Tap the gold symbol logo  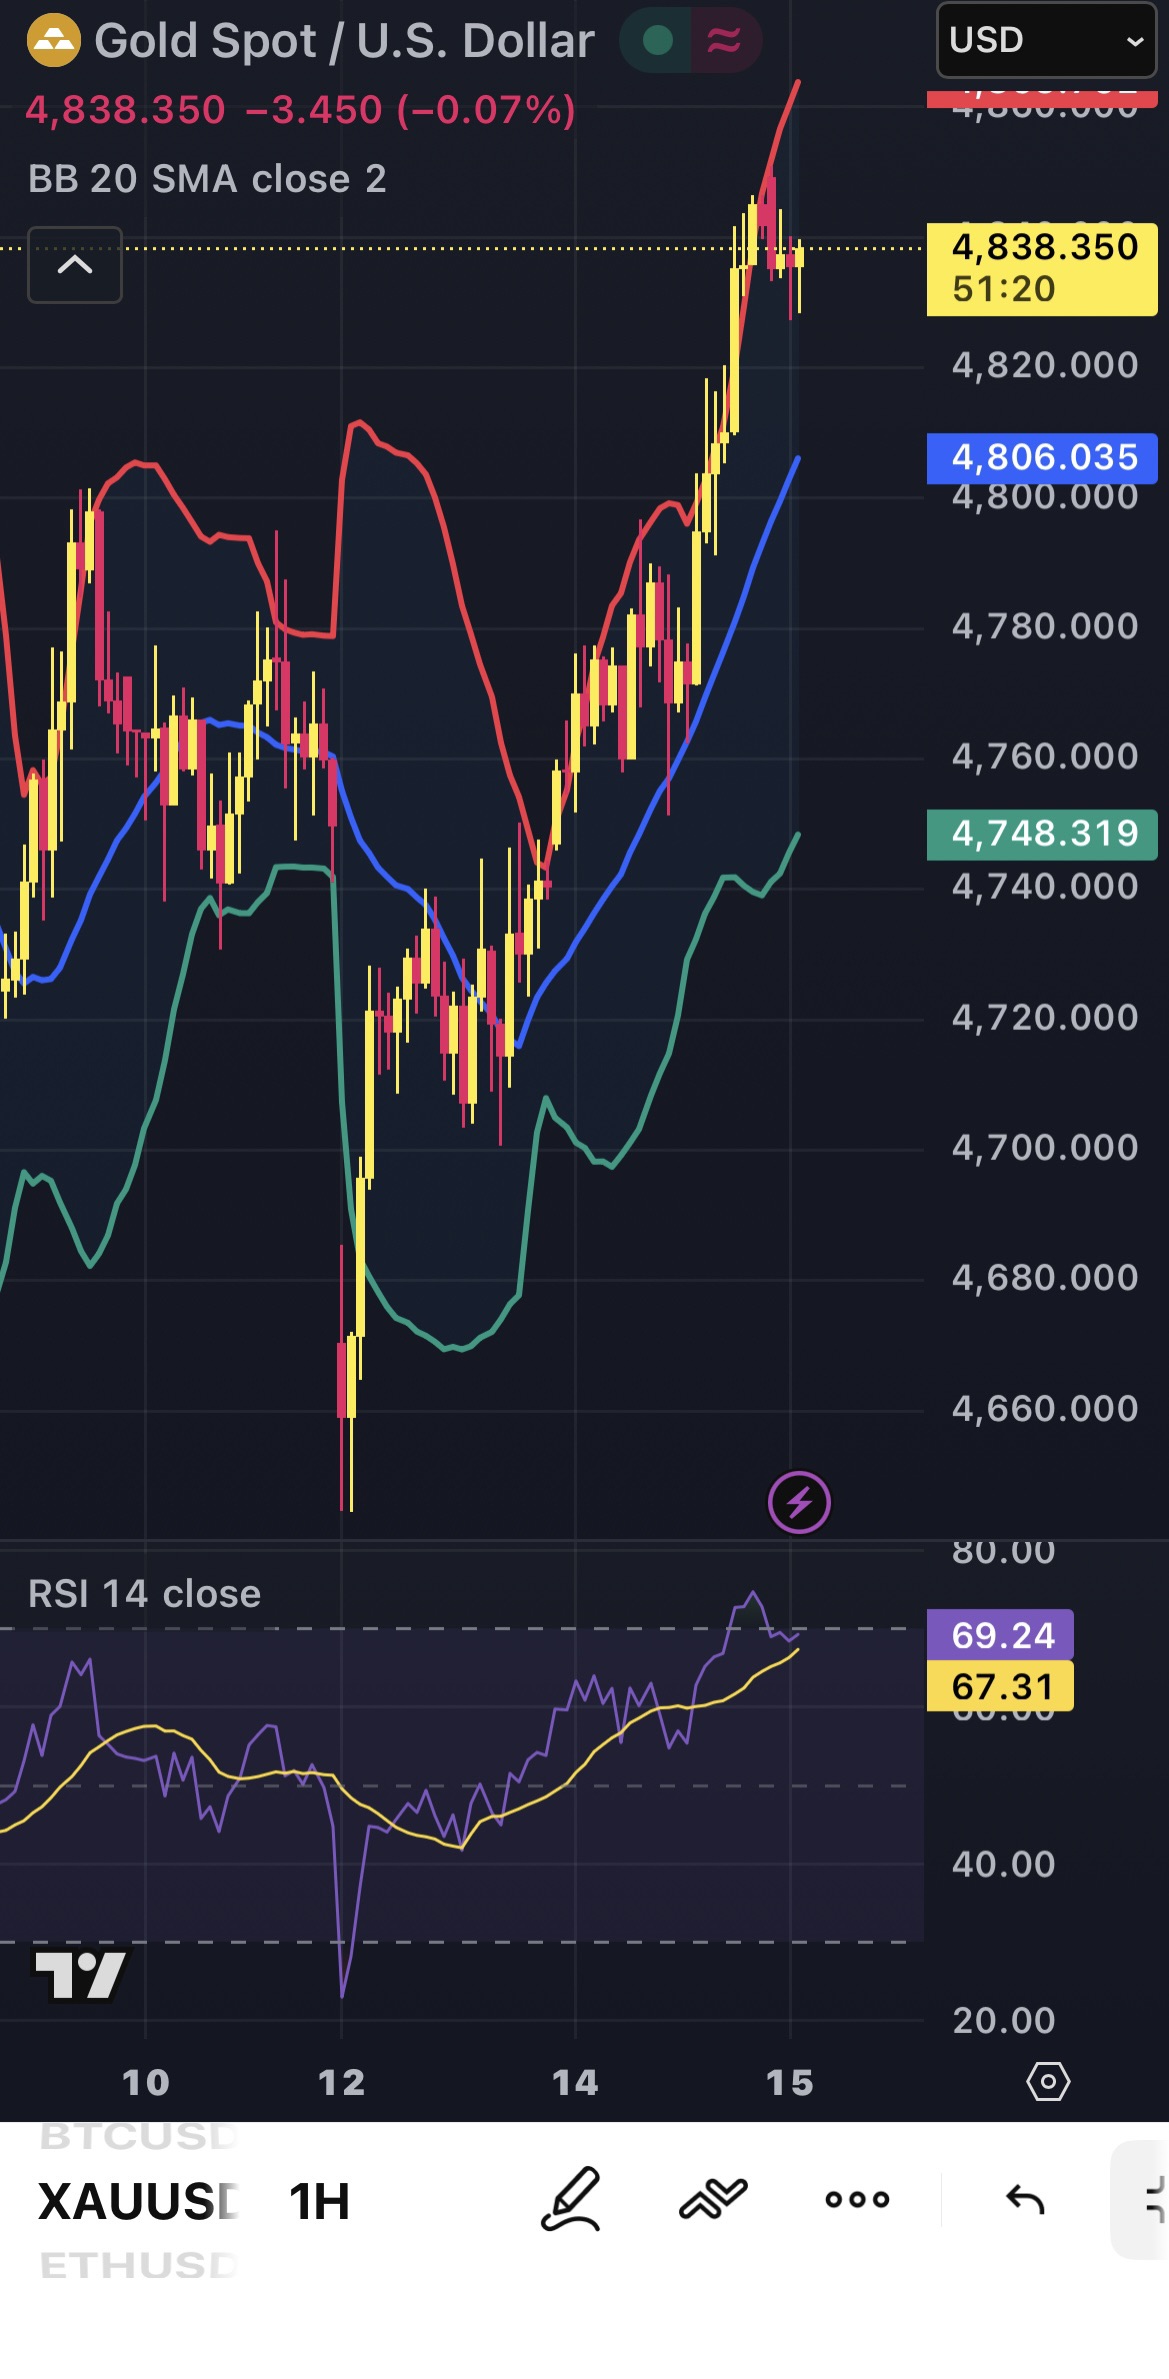[53, 41]
